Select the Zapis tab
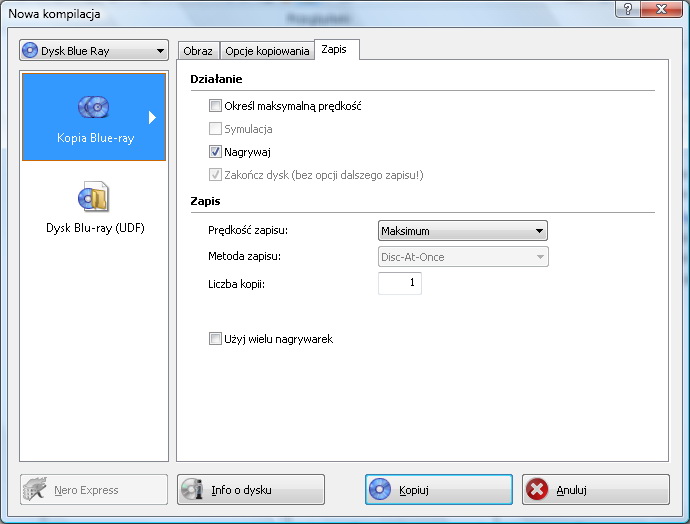The width and height of the screenshot is (690, 524). tap(336, 49)
